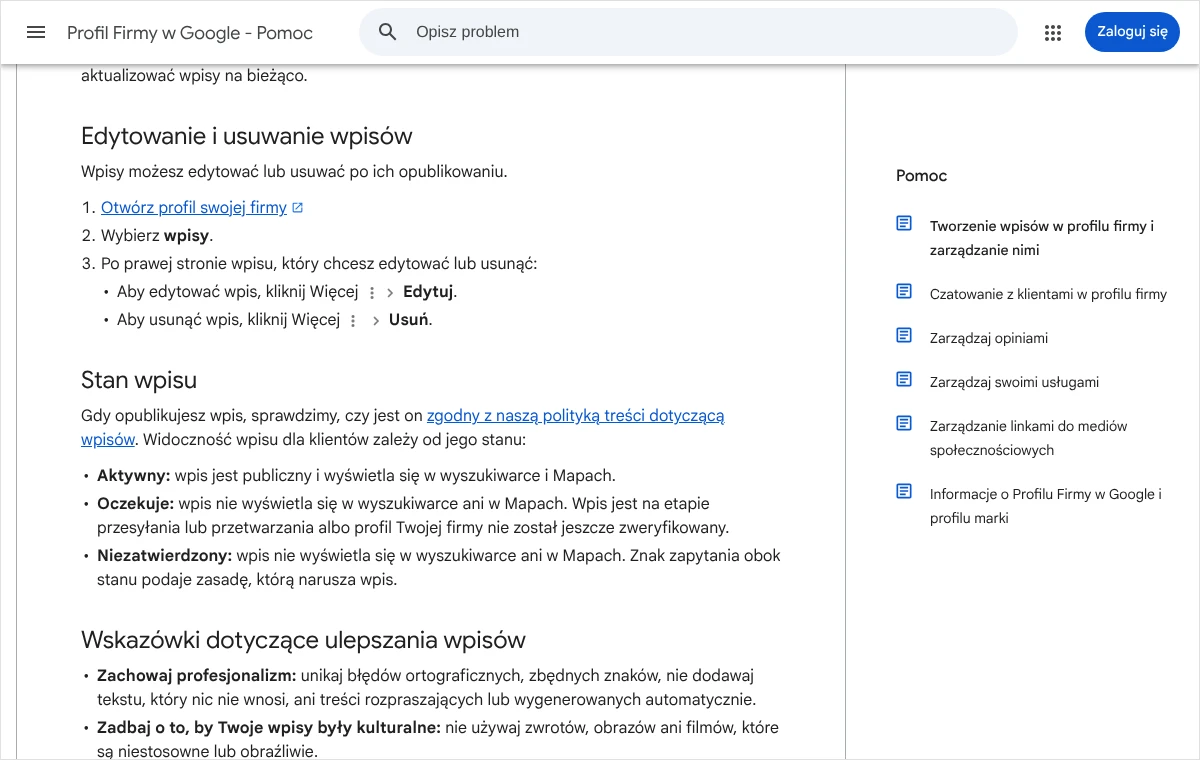The height and width of the screenshot is (760, 1200).
Task: Open Zarządzanie linkami do mediów społecznościowych
Action: pyautogui.click(x=1028, y=438)
